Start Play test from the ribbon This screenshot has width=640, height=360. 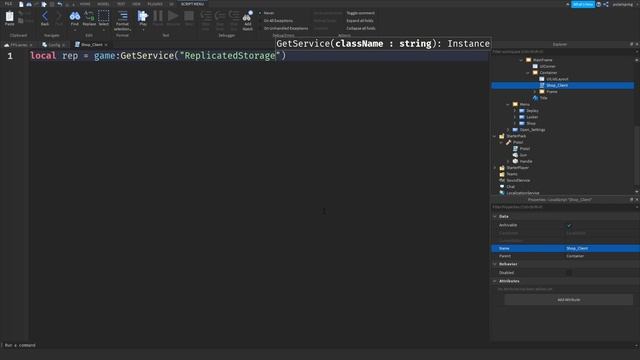(x=142, y=16)
